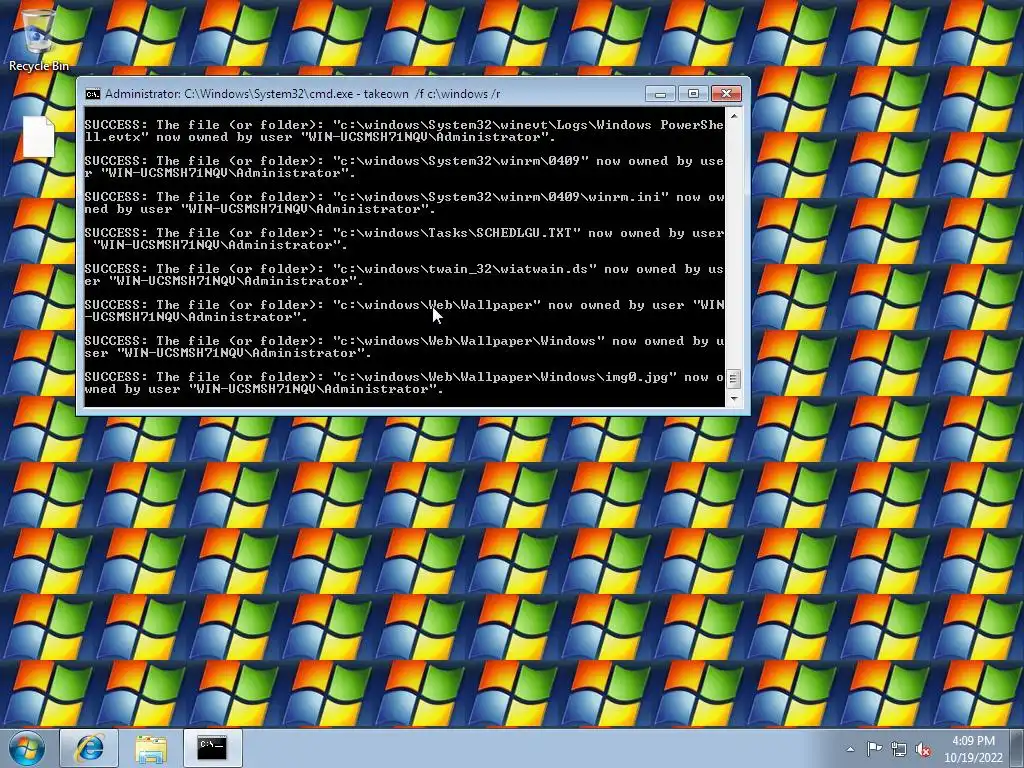Click the line mentioning img0.jpg
Image resolution: width=1024 pixels, height=768 pixels.
pyautogui.click(x=404, y=377)
